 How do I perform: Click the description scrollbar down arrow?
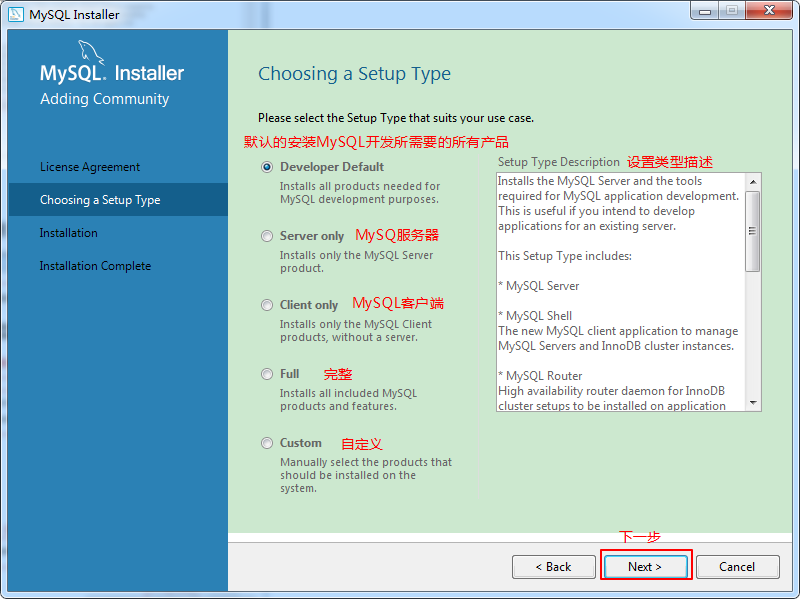pyautogui.click(x=753, y=403)
